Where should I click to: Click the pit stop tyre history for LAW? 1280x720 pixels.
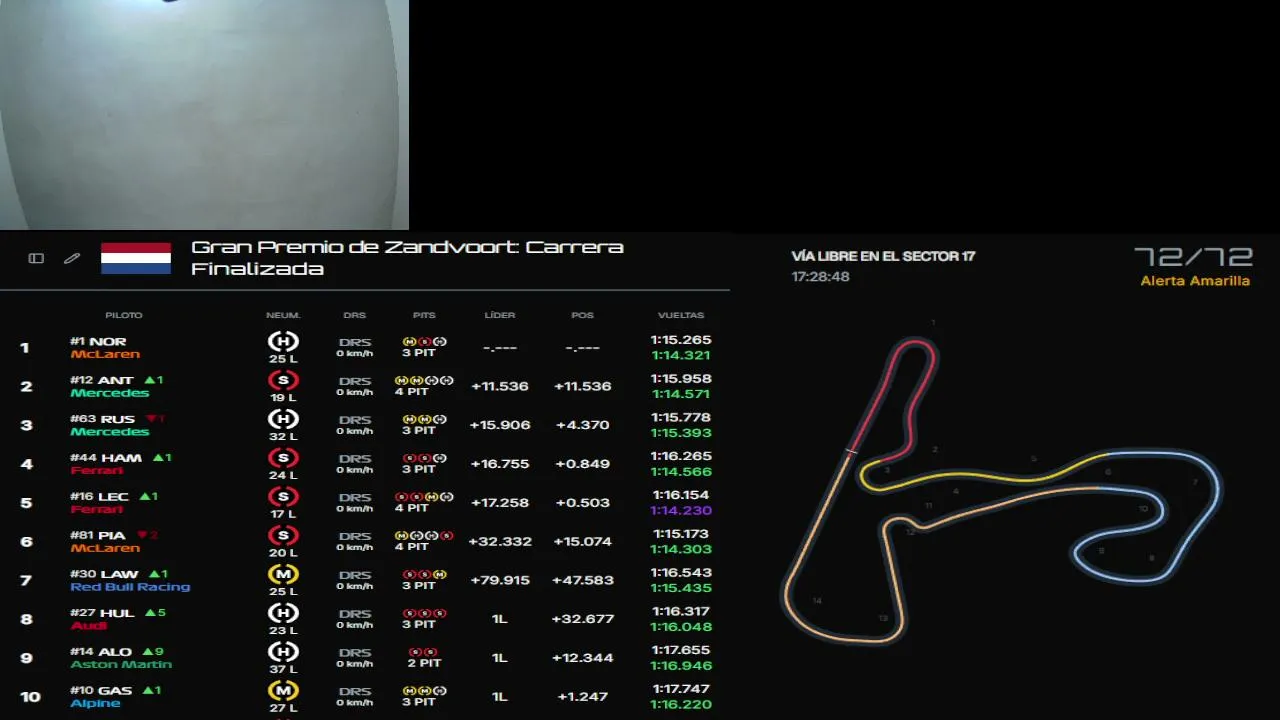pos(424,575)
